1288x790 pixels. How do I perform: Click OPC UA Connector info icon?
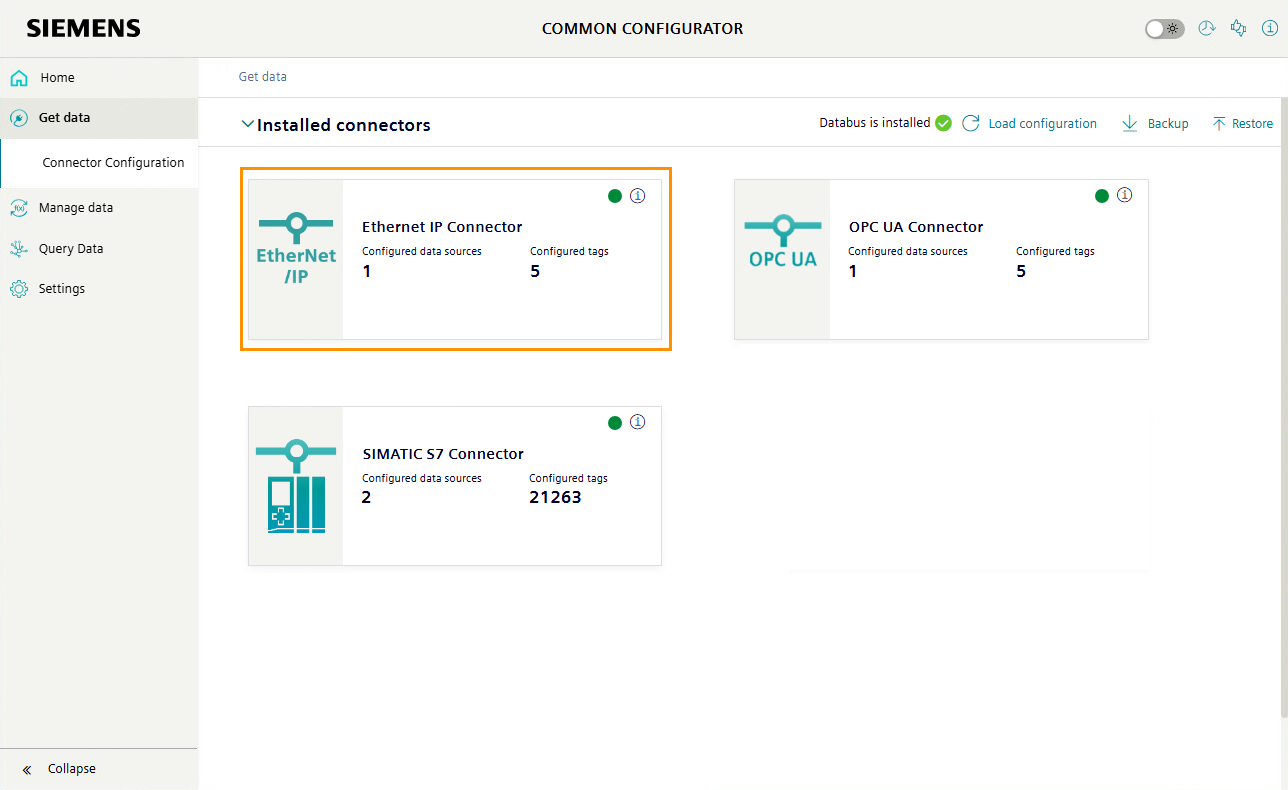point(1124,195)
